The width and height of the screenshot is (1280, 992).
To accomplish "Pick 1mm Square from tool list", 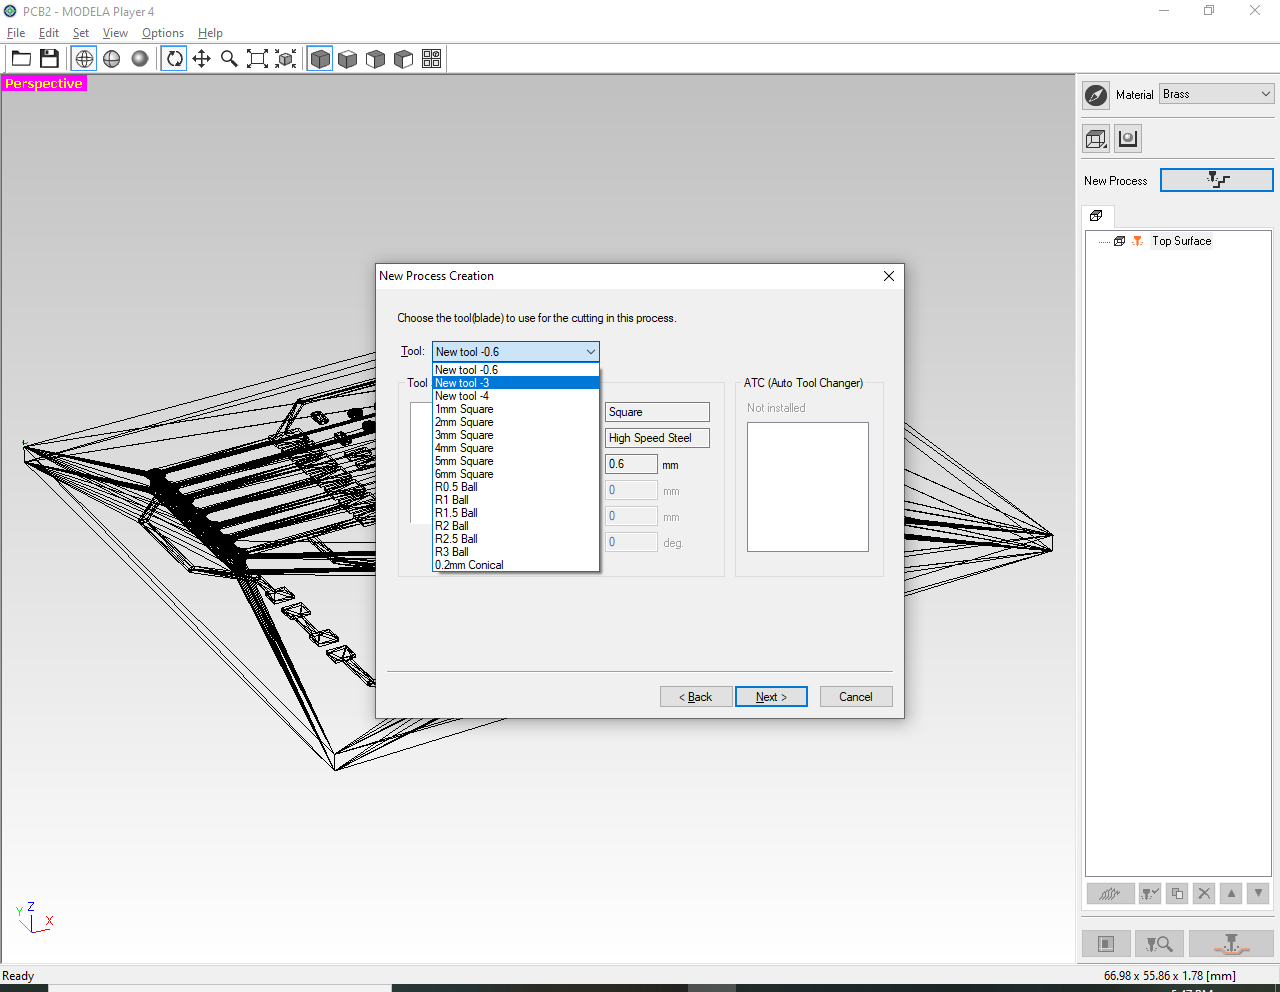I will tap(516, 409).
